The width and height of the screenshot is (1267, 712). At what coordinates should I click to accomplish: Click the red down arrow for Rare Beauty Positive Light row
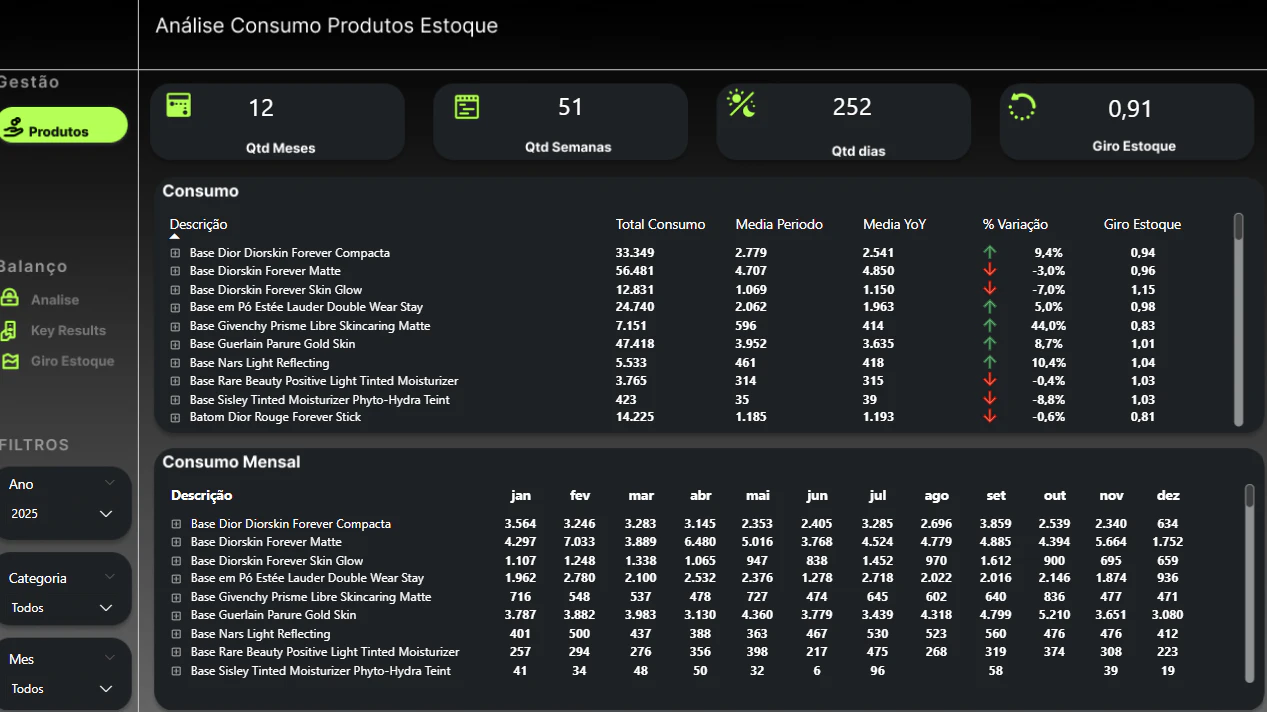pos(990,380)
